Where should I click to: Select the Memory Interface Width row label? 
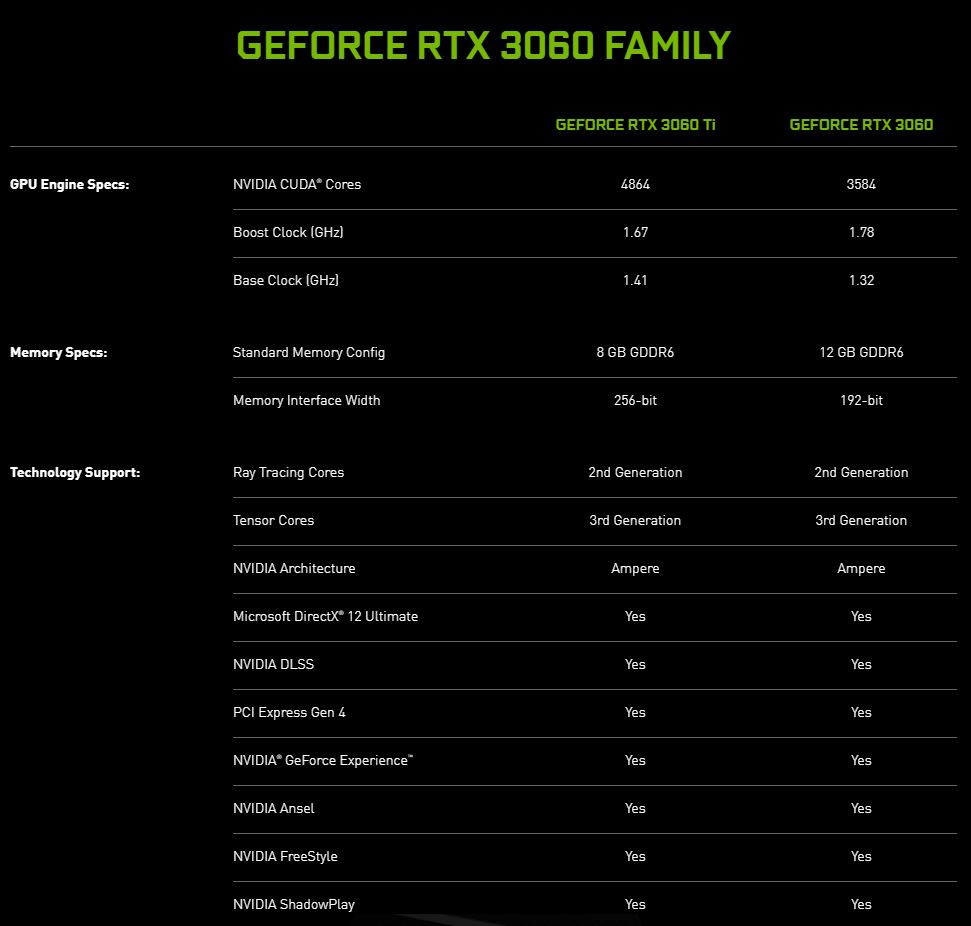tap(307, 400)
